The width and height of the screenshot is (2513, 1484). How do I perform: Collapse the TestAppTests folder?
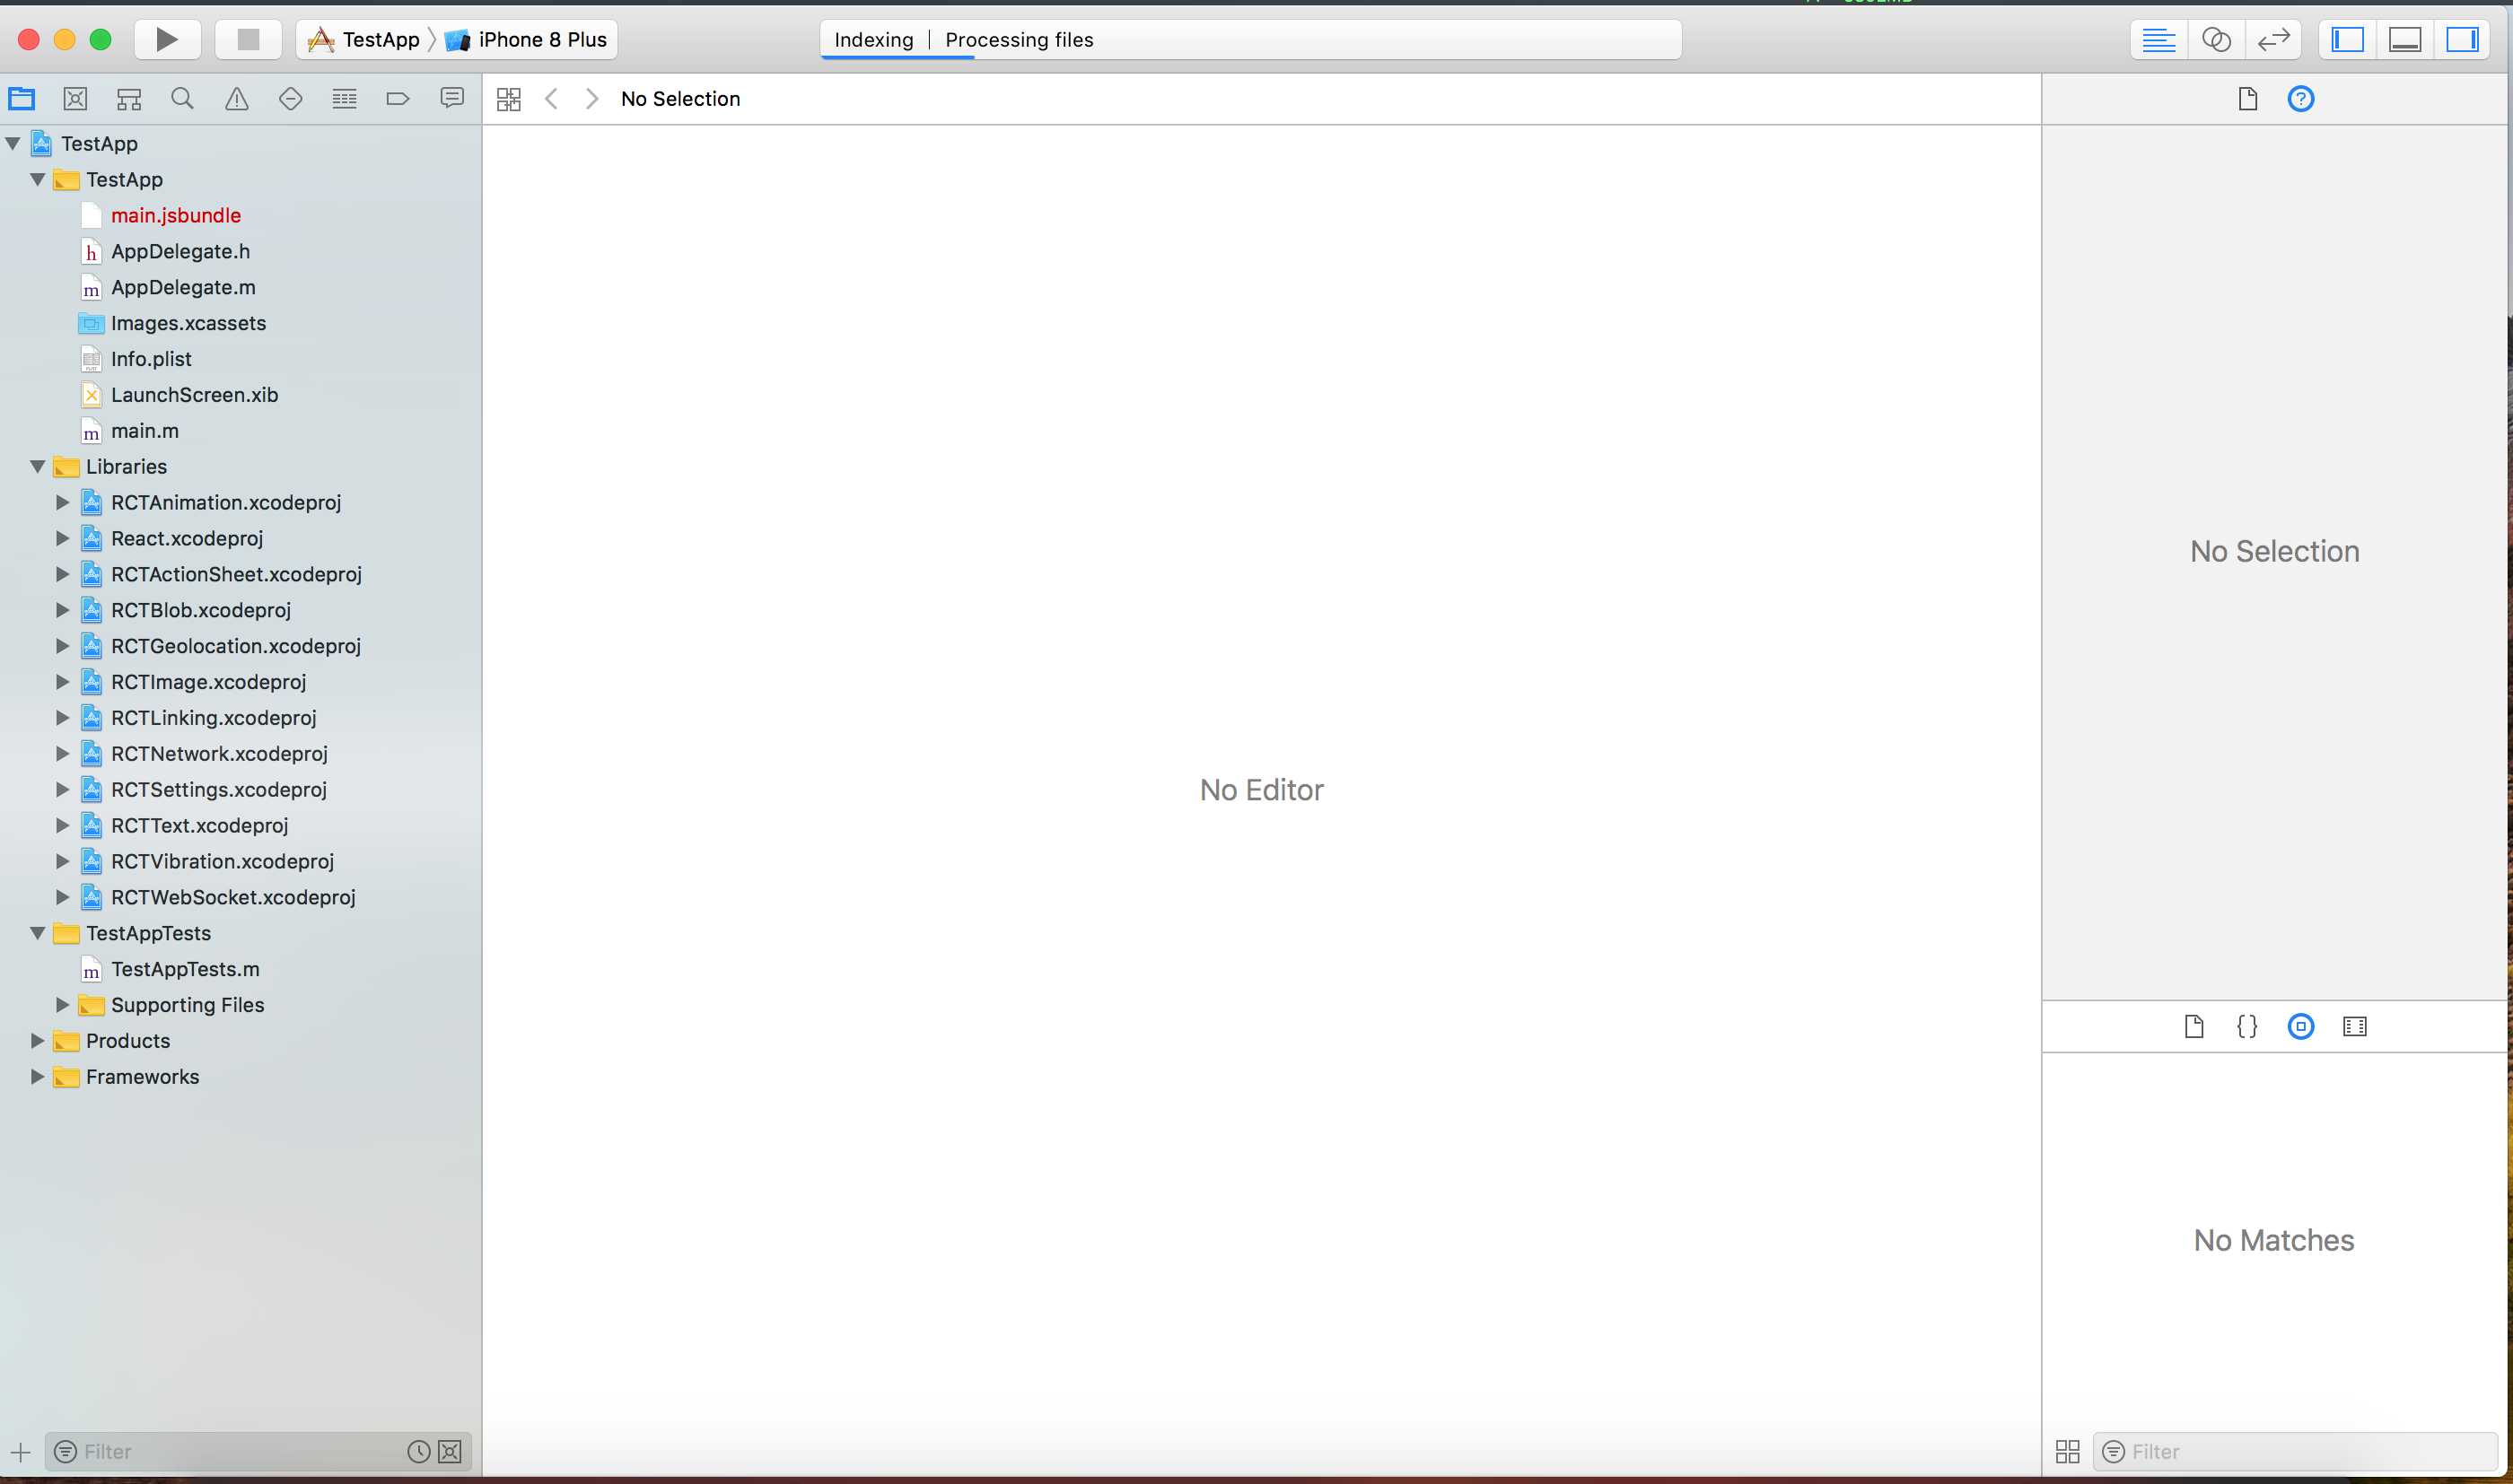pos(38,933)
